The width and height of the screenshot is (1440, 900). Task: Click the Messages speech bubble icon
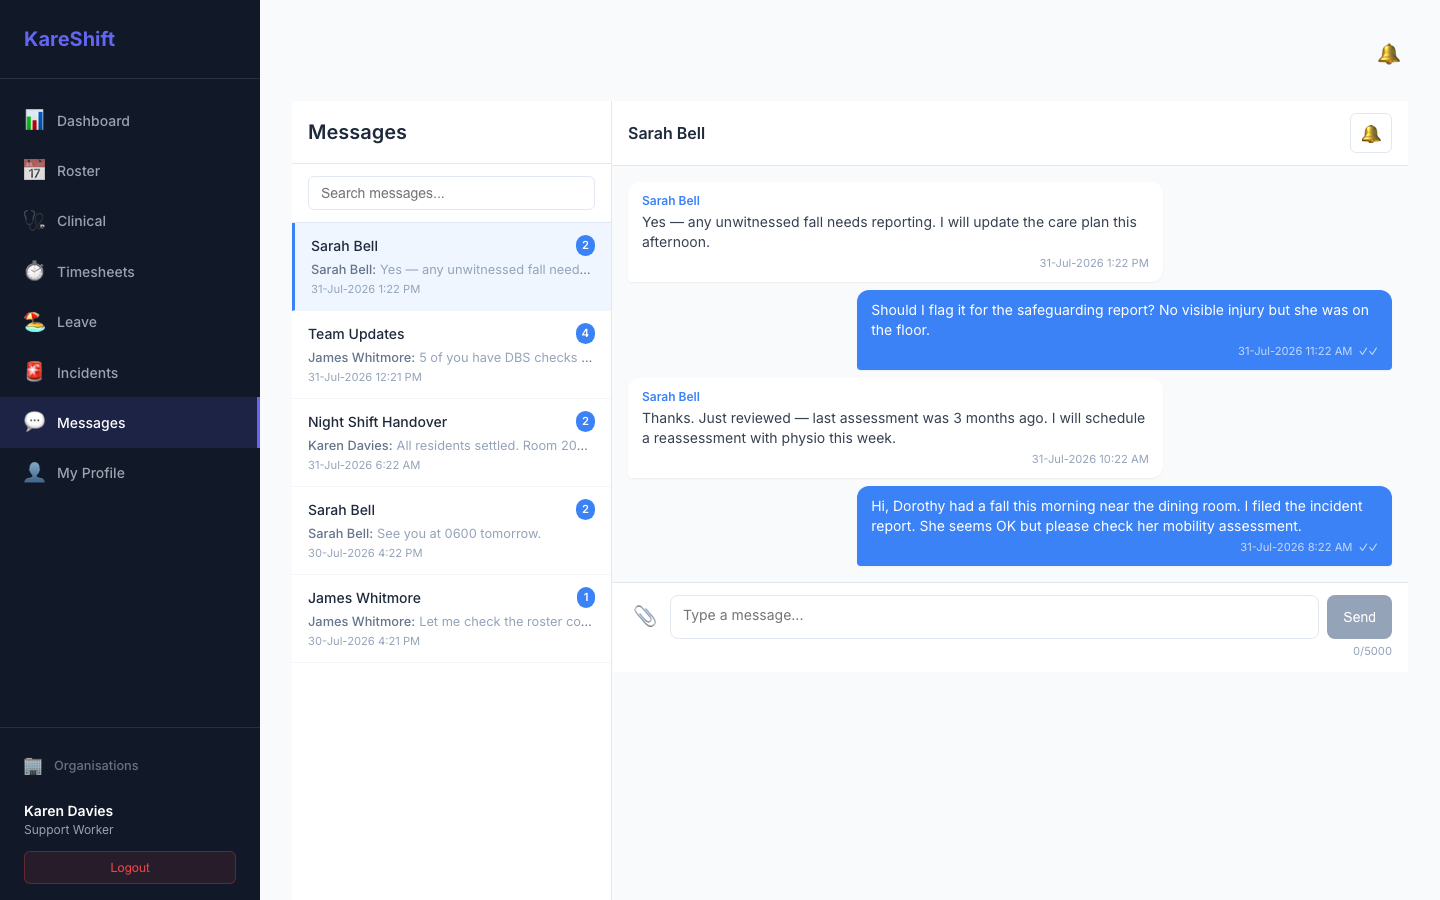(x=34, y=422)
